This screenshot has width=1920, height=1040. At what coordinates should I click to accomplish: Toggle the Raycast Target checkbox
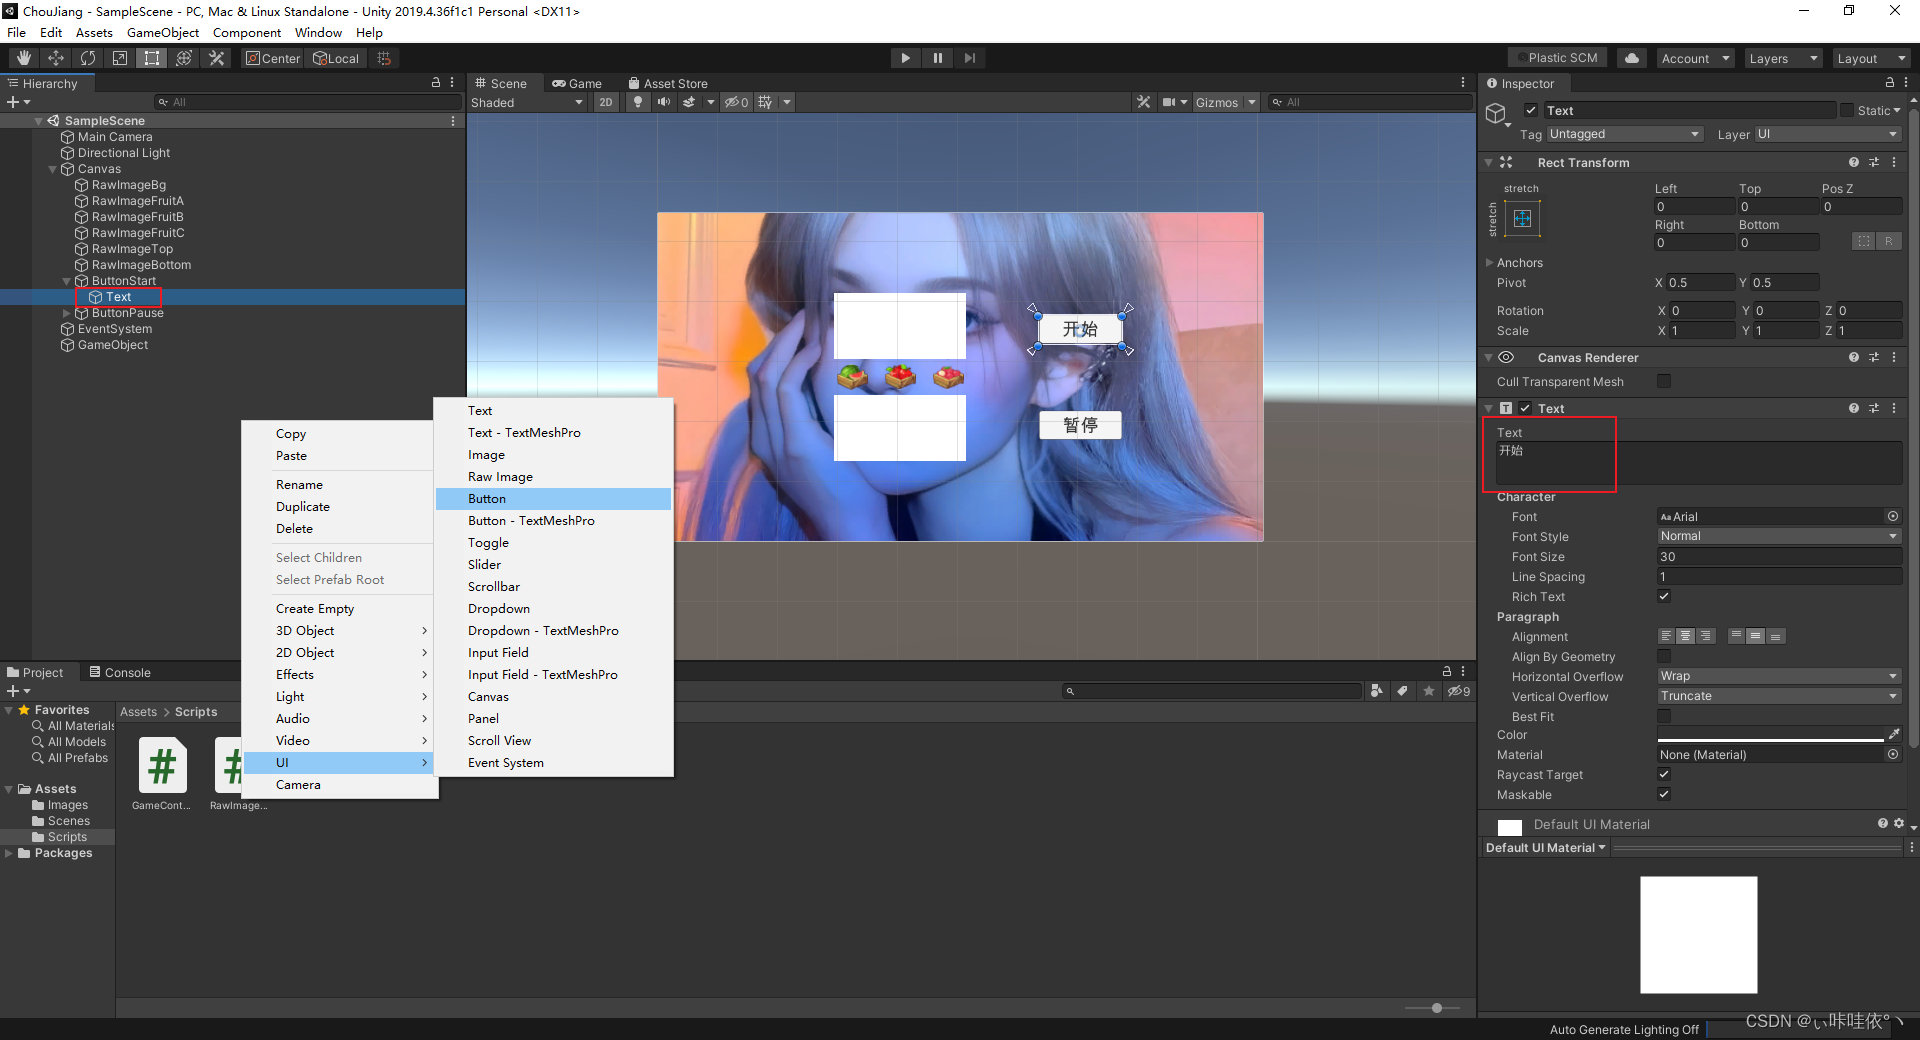pos(1664,774)
